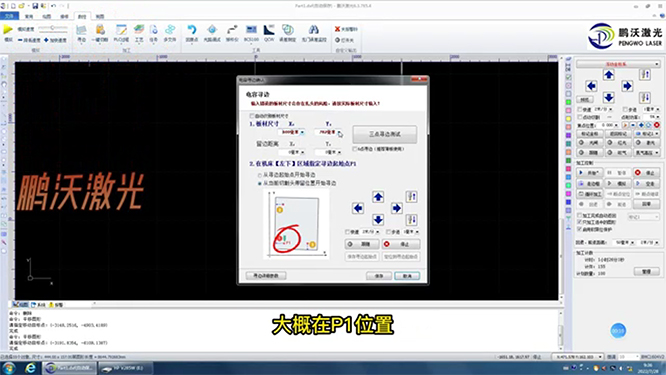Image resolution: width=666 pixels, height=375 pixels.
Task: Click the yellow play simulate icon in ribbon
Action: pos(8,29)
